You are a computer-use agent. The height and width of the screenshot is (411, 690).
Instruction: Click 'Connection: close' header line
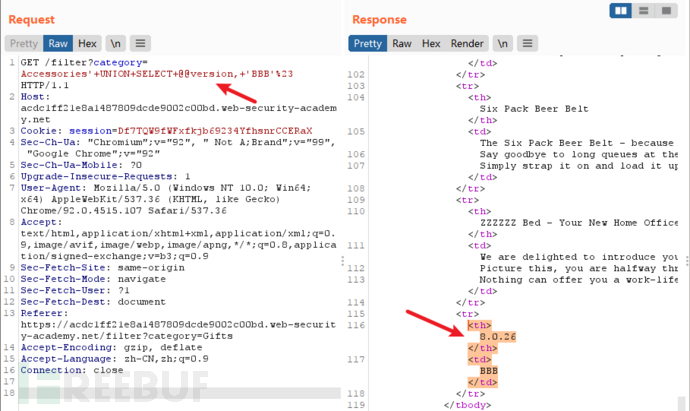point(72,370)
